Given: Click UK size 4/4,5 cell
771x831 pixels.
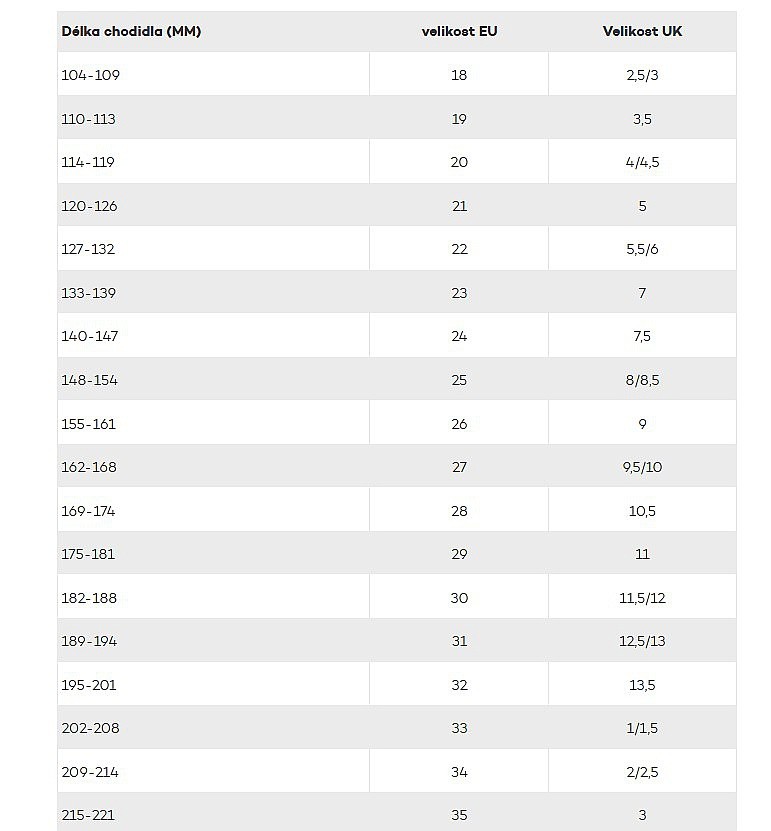Looking at the screenshot, I should tap(642, 162).
